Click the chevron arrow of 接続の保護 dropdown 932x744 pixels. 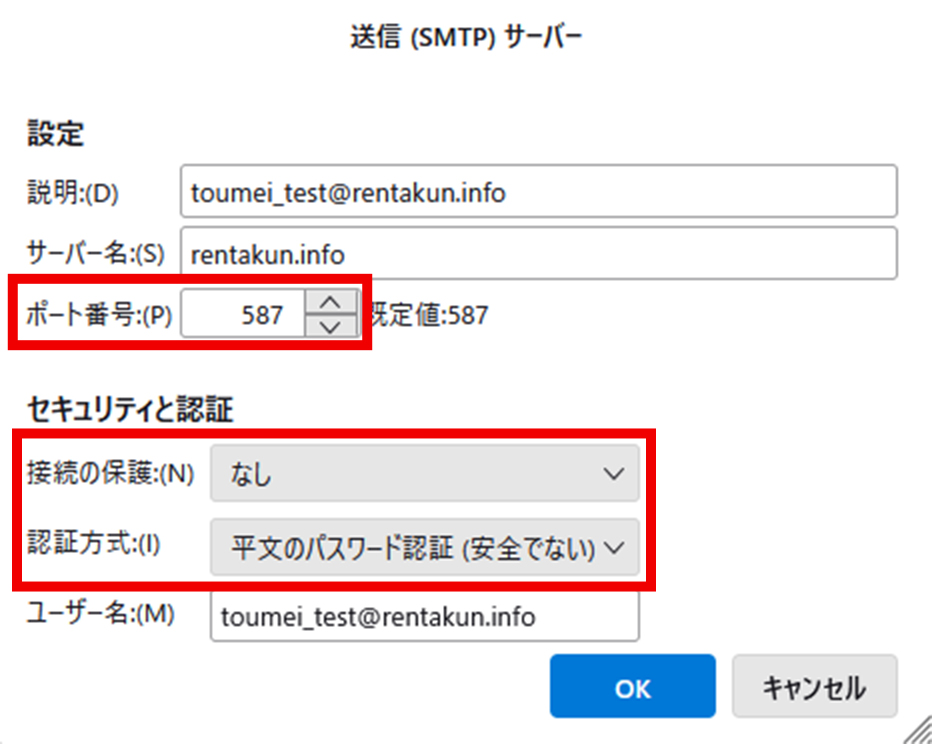pos(614,474)
